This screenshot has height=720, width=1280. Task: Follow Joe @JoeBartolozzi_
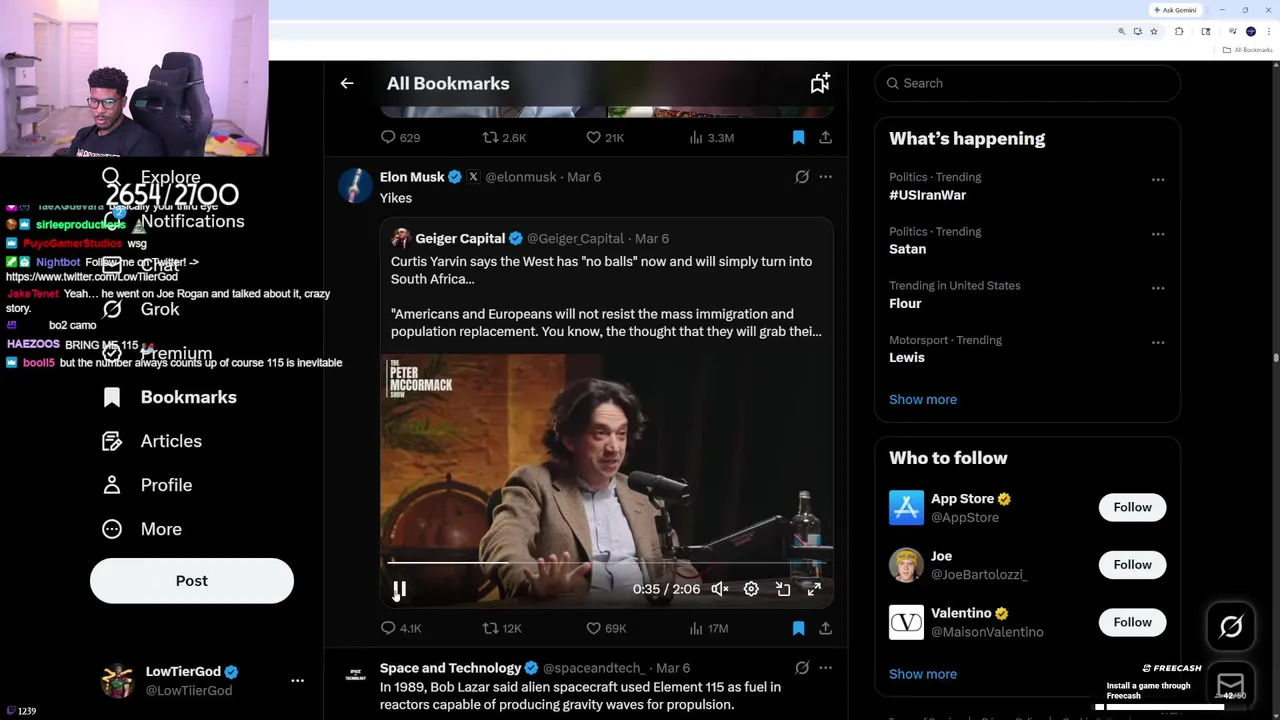[x=1132, y=565]
